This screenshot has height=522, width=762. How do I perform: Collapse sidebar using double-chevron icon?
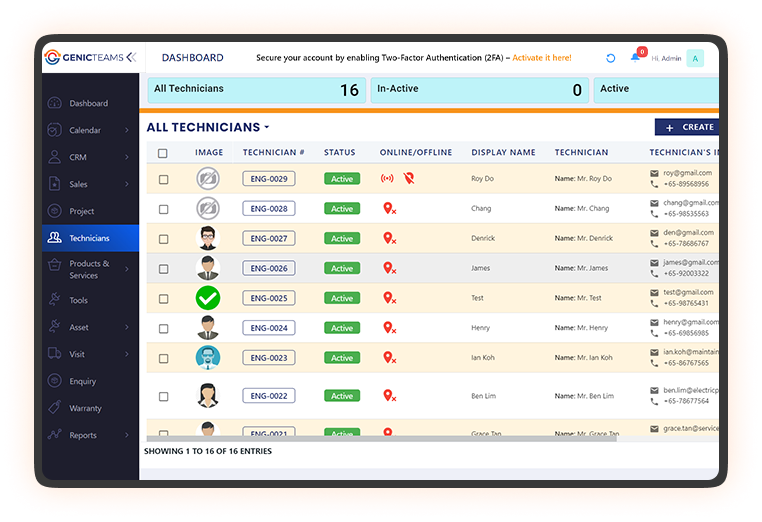pos(130,57)
